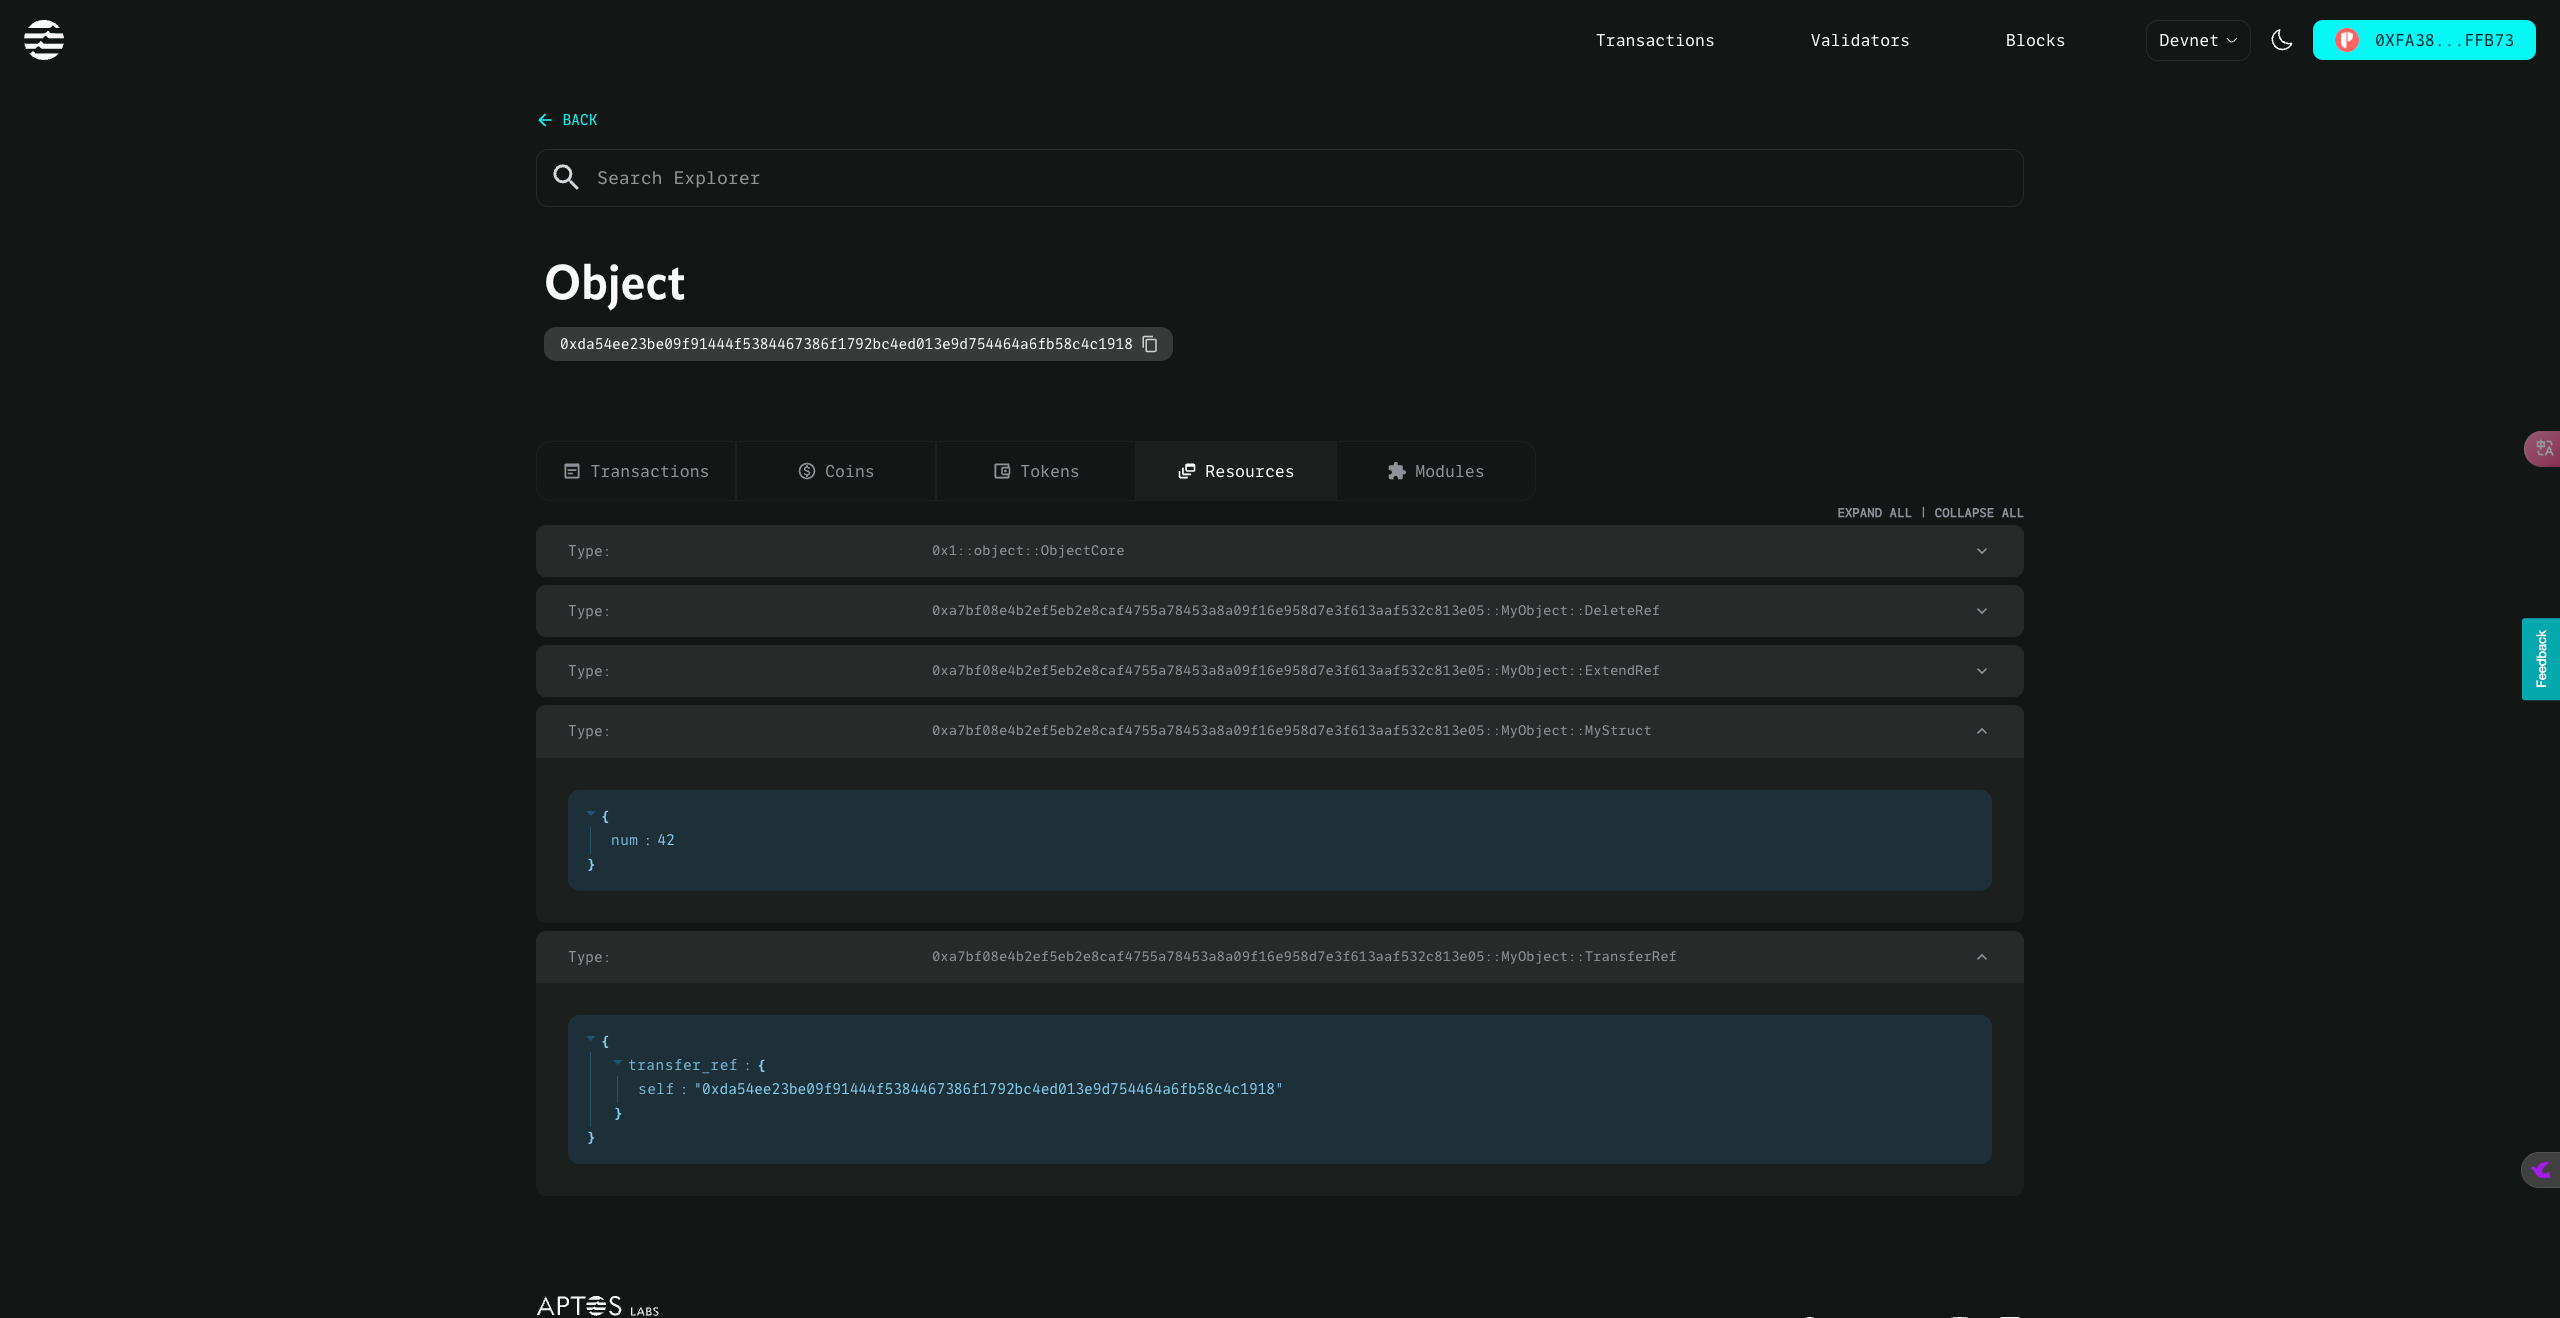Click COLLAPSE ALL

pyautogui.click(x=1978, y=513)
